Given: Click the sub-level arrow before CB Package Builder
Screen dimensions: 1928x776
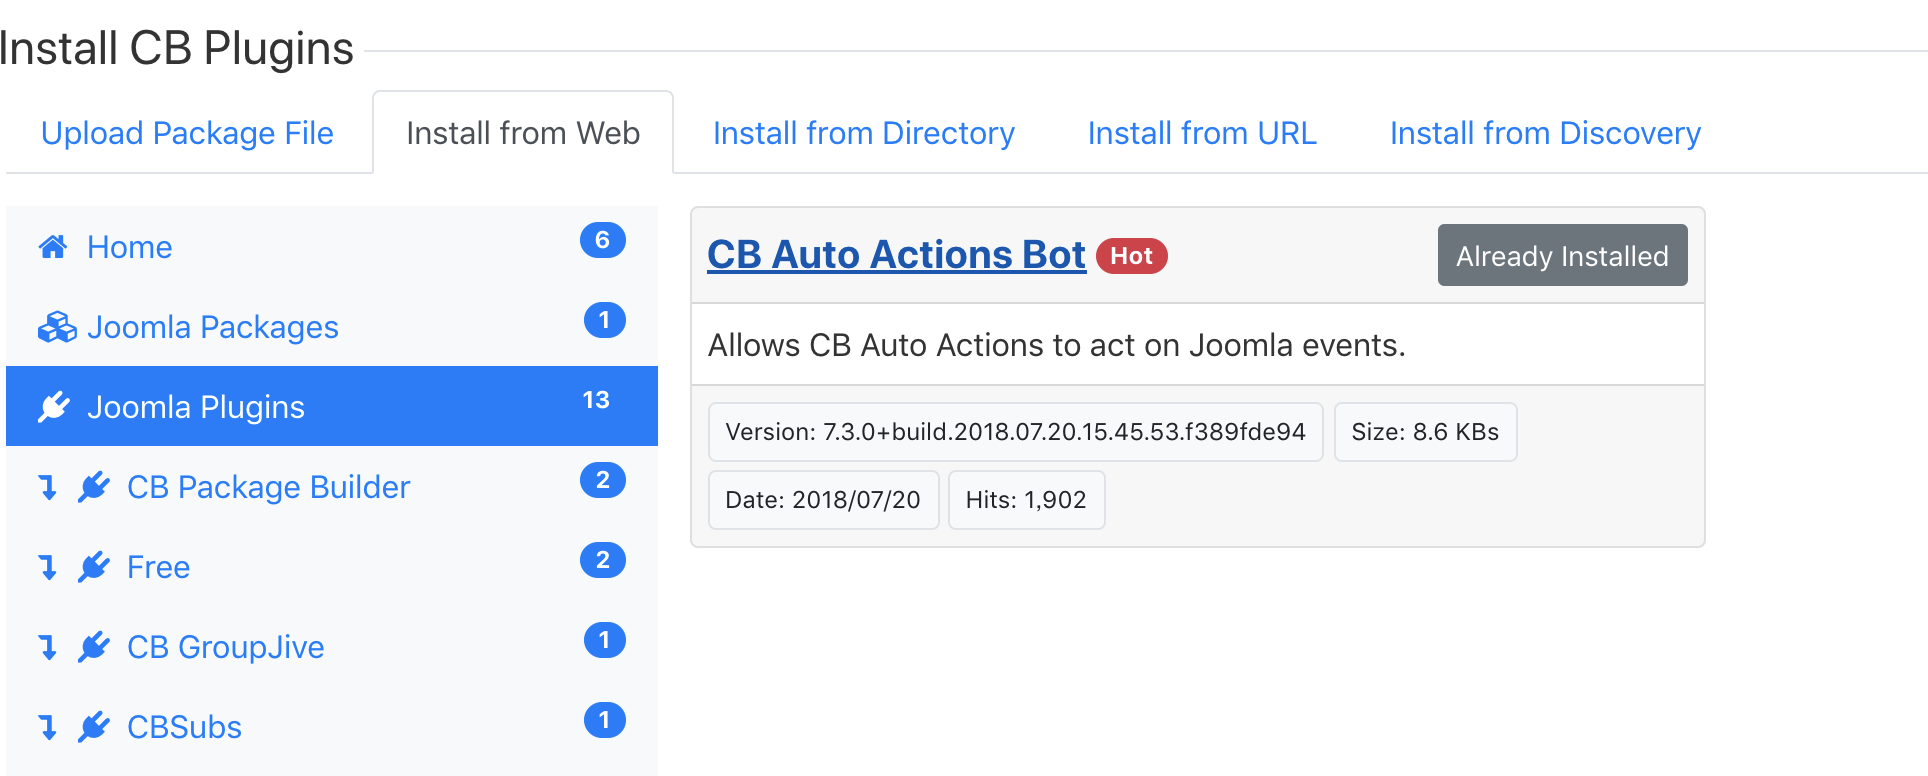Looking at the screenshot, I should [x=47, y=487].
